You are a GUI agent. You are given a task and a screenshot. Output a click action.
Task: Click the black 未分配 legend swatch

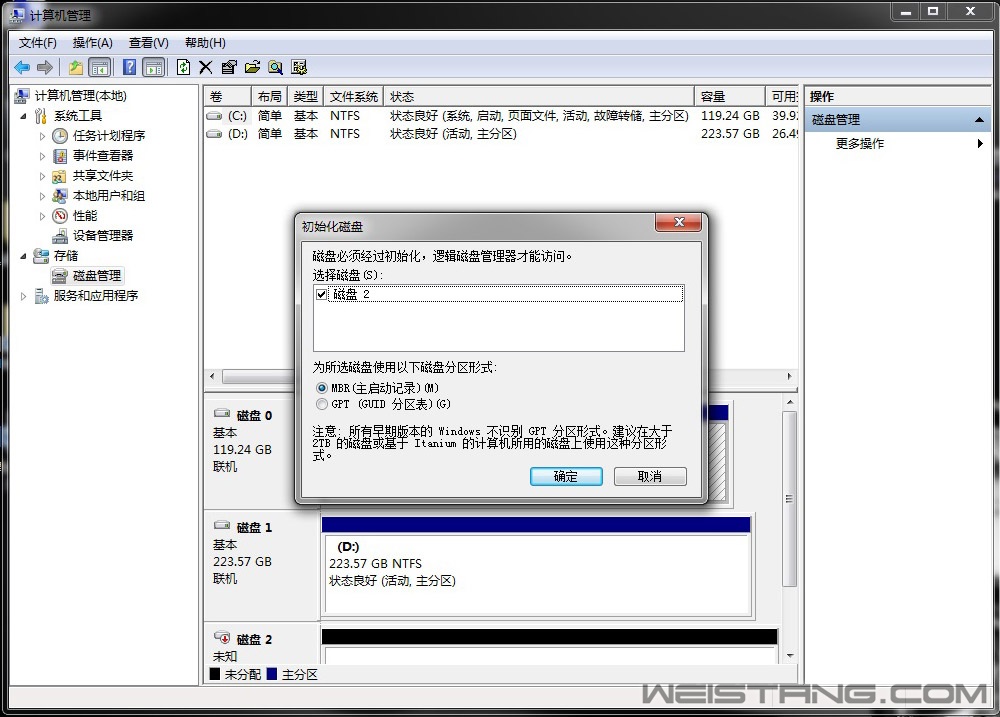(x=215, y=674)
